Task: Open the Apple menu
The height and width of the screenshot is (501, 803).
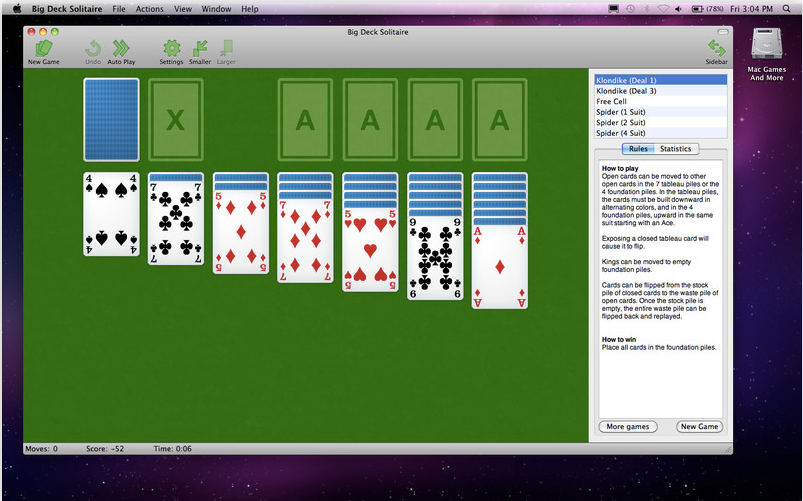Action: pos(17,9)
